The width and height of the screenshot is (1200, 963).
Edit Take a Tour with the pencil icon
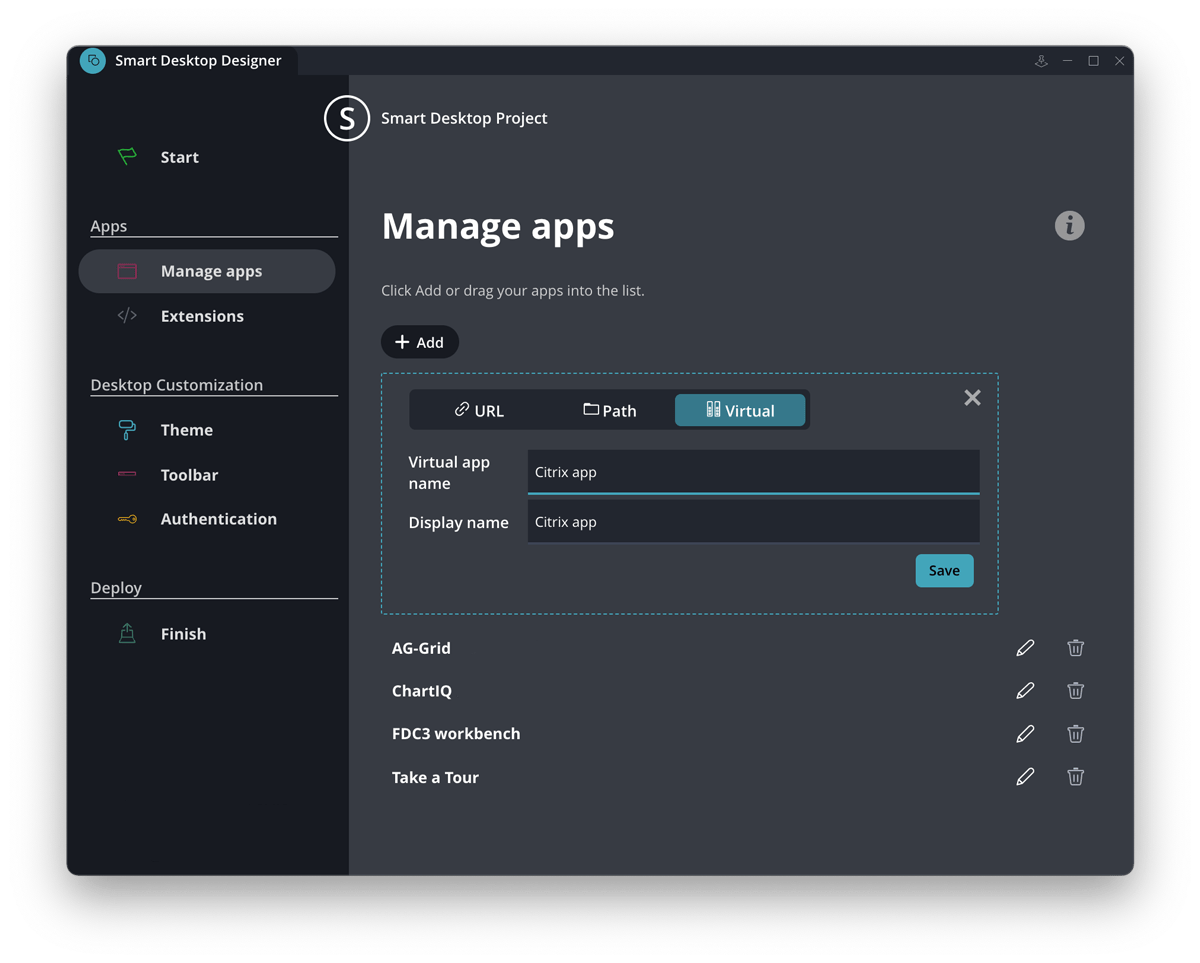[x=1024, y=776]
